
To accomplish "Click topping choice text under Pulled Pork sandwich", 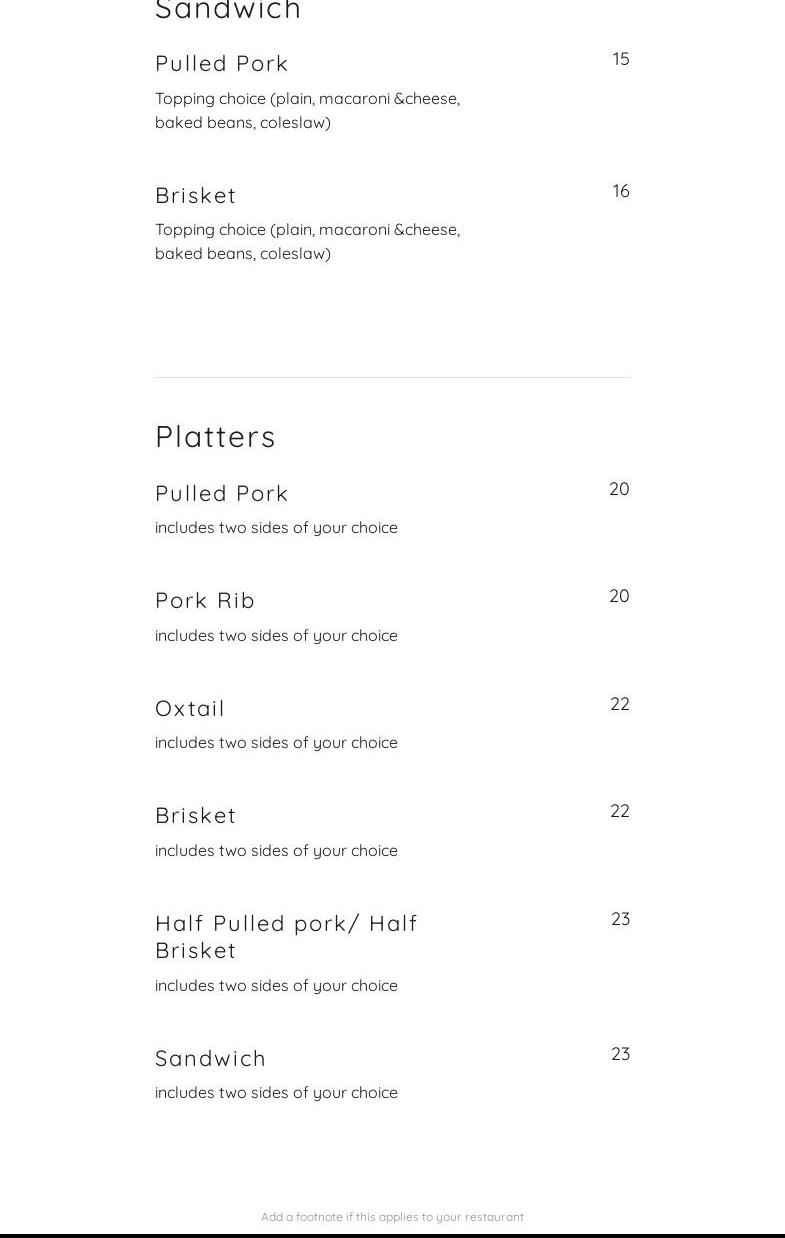I will click(307, 110).
